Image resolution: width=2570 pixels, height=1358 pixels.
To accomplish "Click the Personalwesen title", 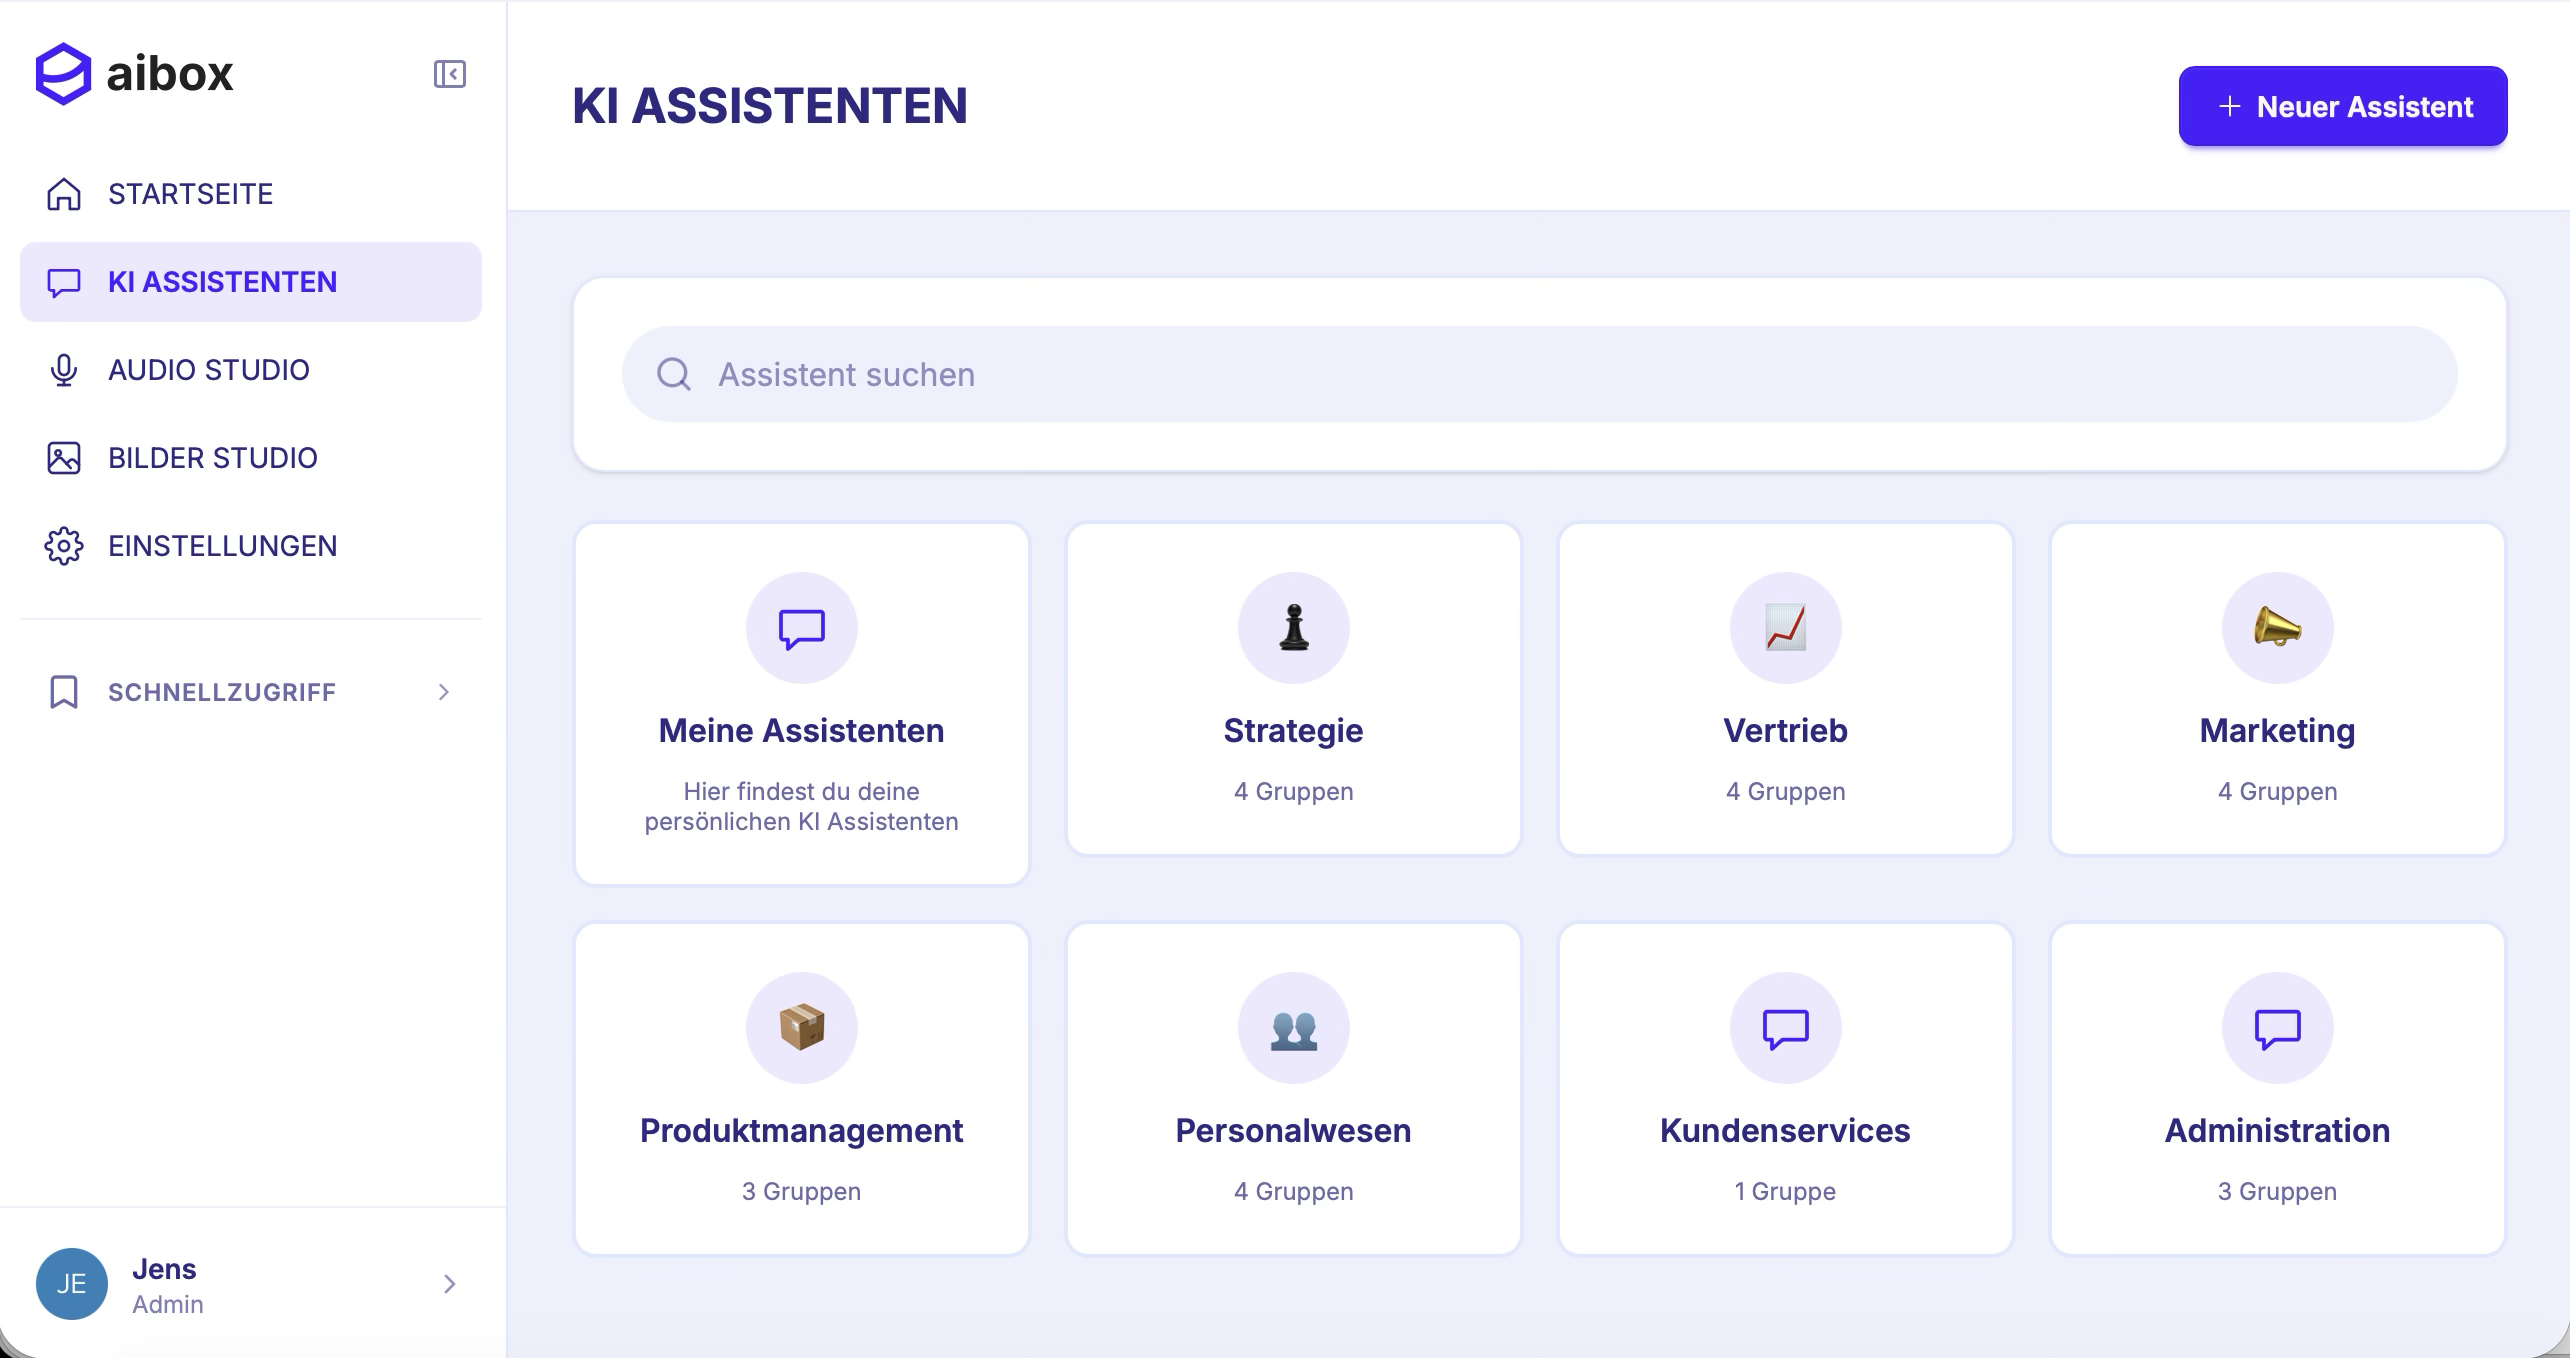I will click(x=1294, y=1131).
